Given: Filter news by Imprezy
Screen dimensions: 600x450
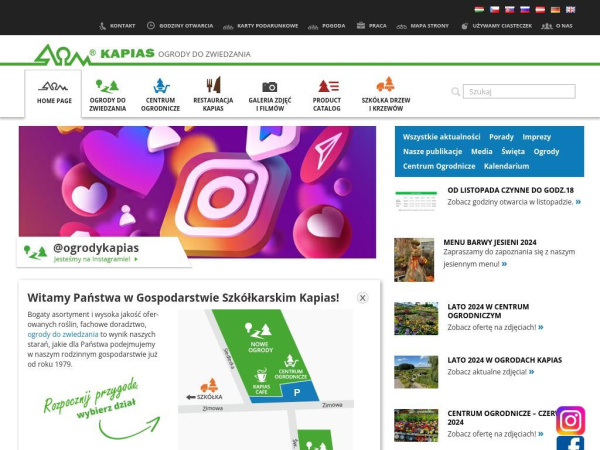Looking at the screenshot, I should point(536,137).
